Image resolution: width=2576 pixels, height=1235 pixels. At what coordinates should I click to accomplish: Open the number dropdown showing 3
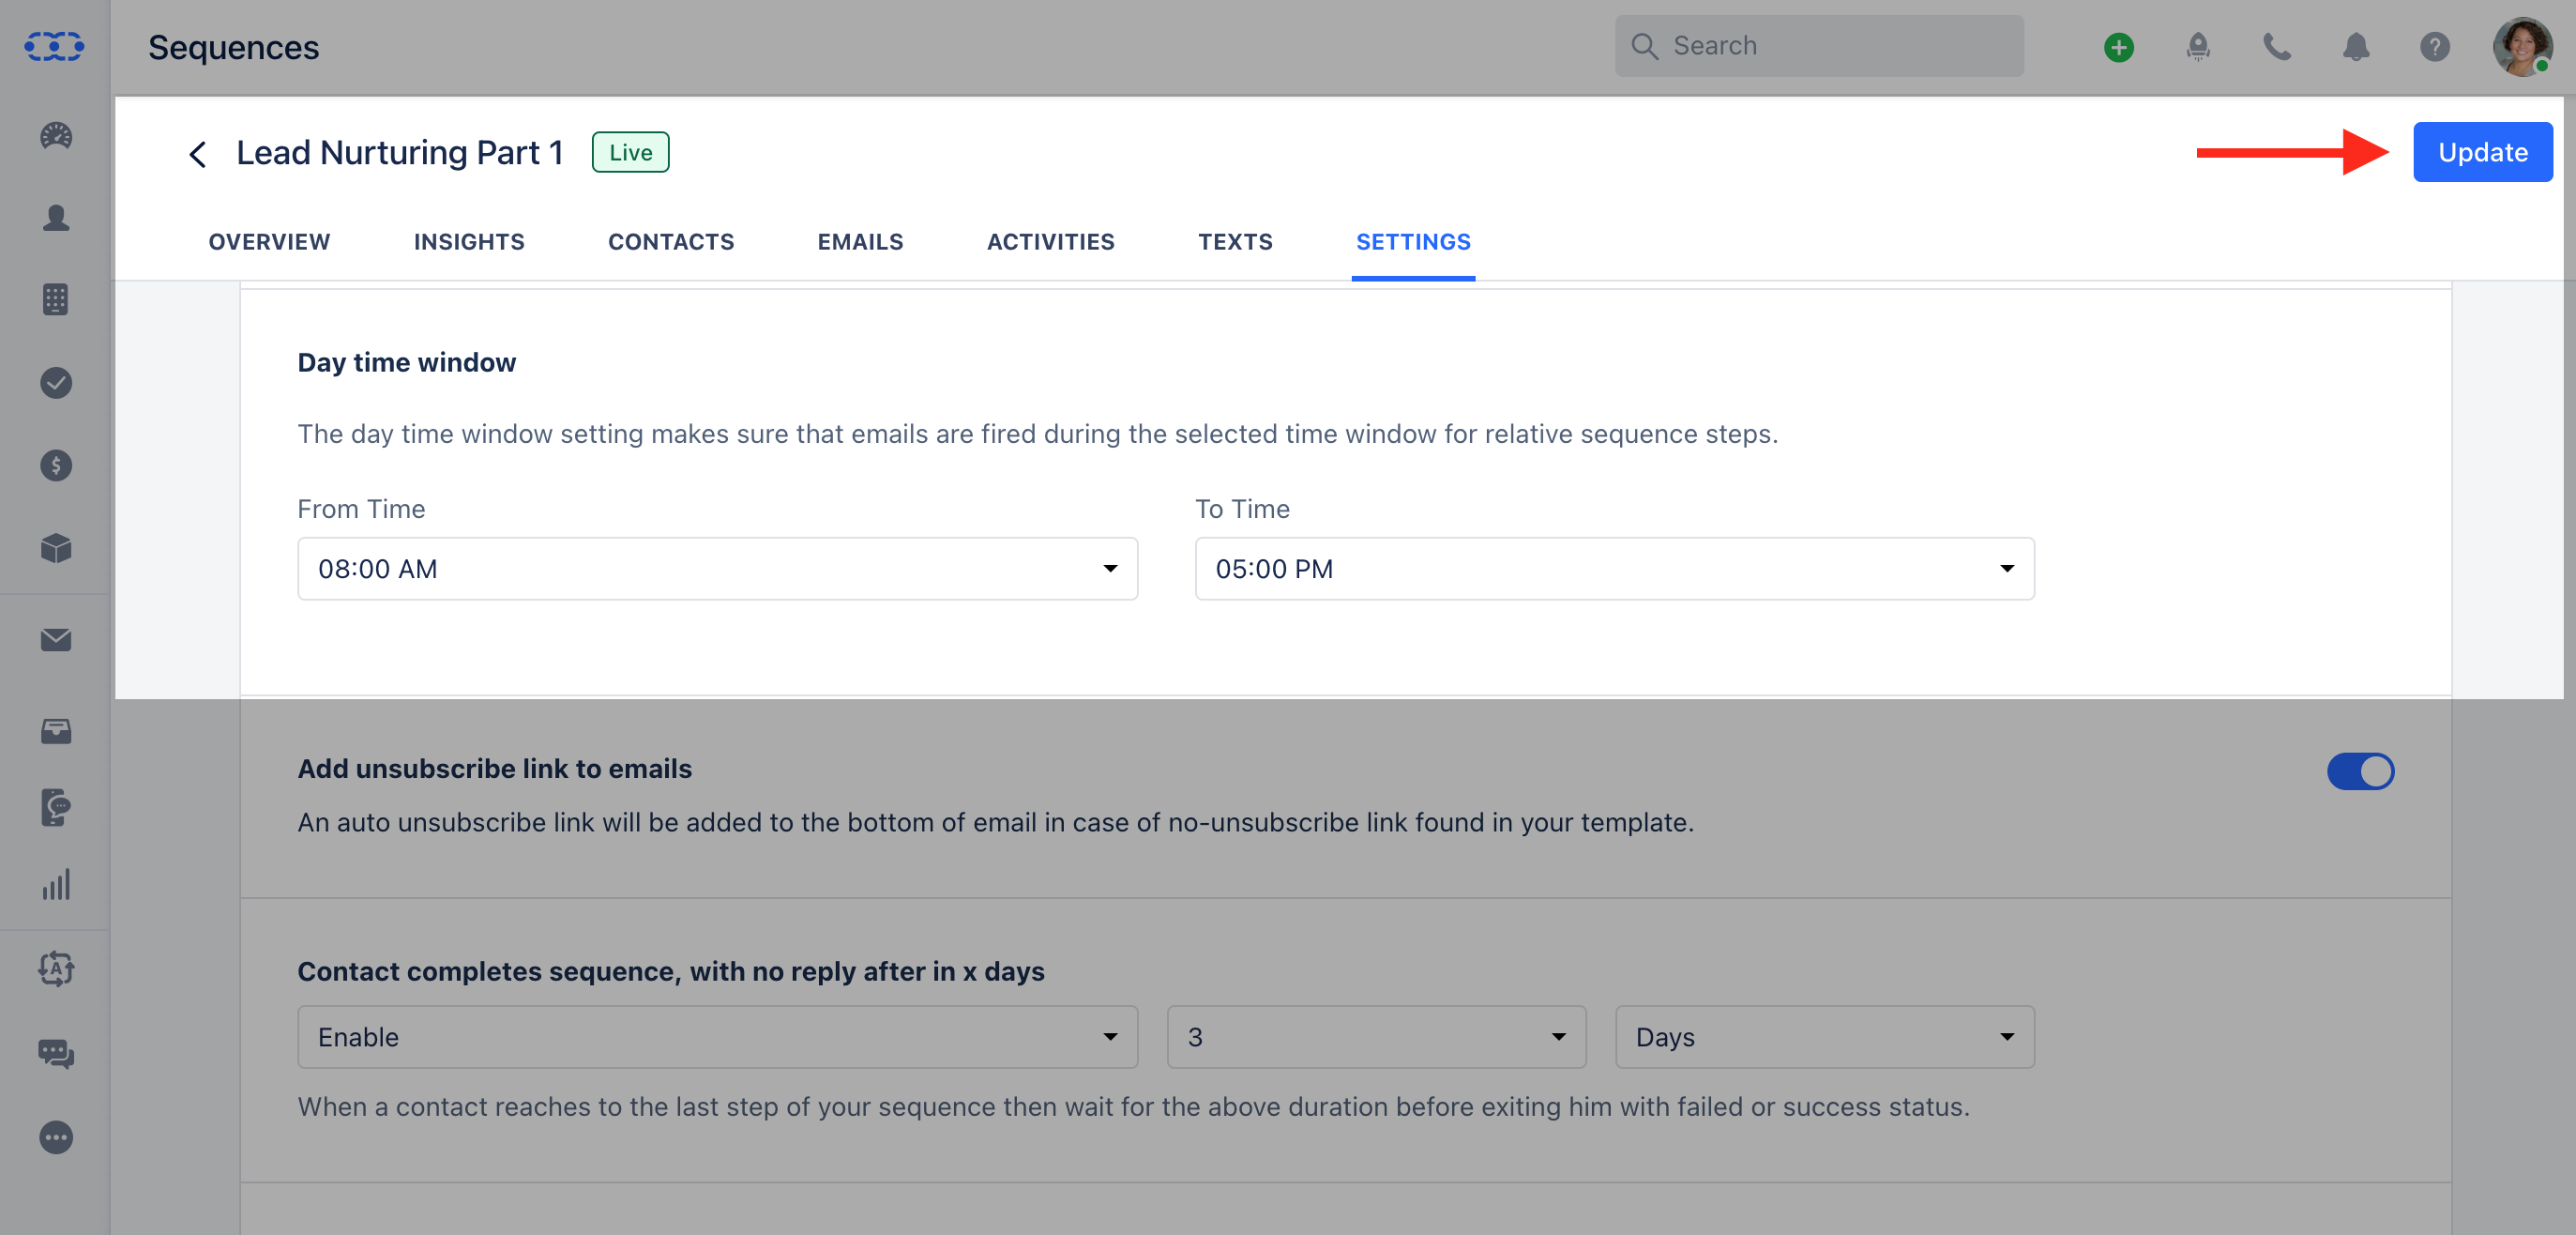1376,1037
